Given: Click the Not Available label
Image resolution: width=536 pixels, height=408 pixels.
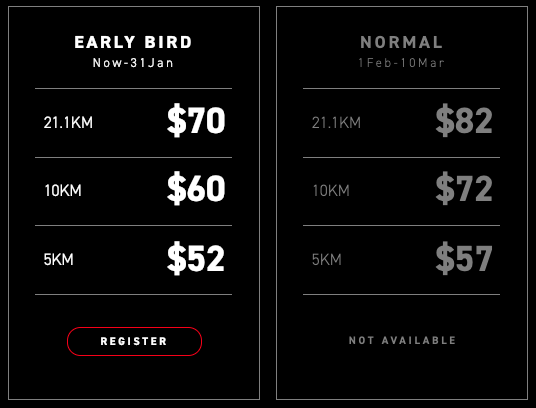Looking at the screenshot, I should point(402,340).
